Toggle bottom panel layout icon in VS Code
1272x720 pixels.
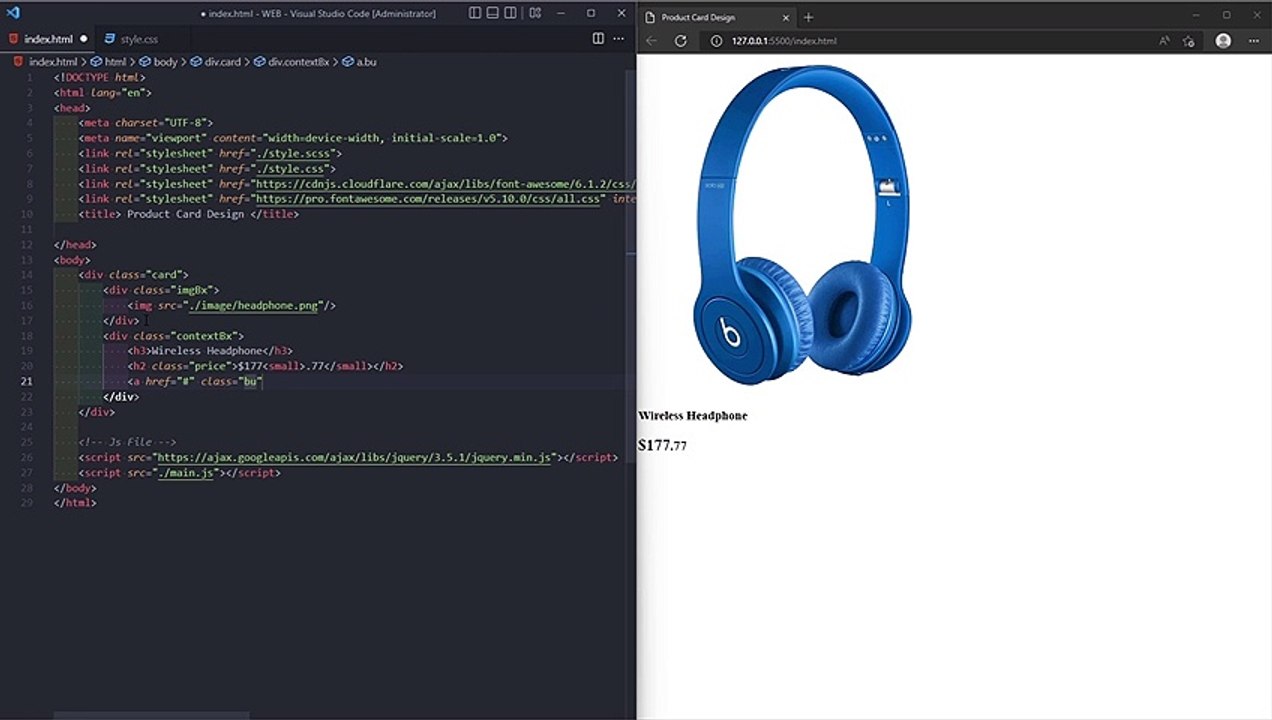(493, 13)
